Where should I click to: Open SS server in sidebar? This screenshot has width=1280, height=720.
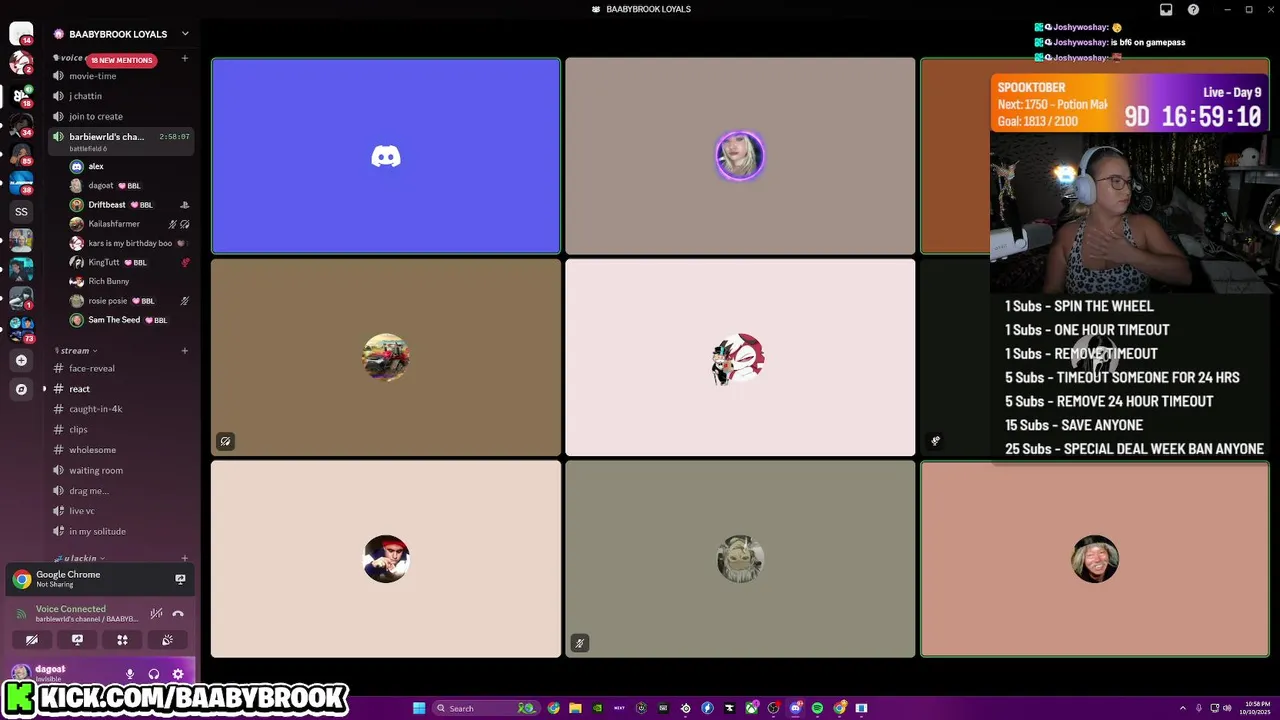tap(21, 212)
